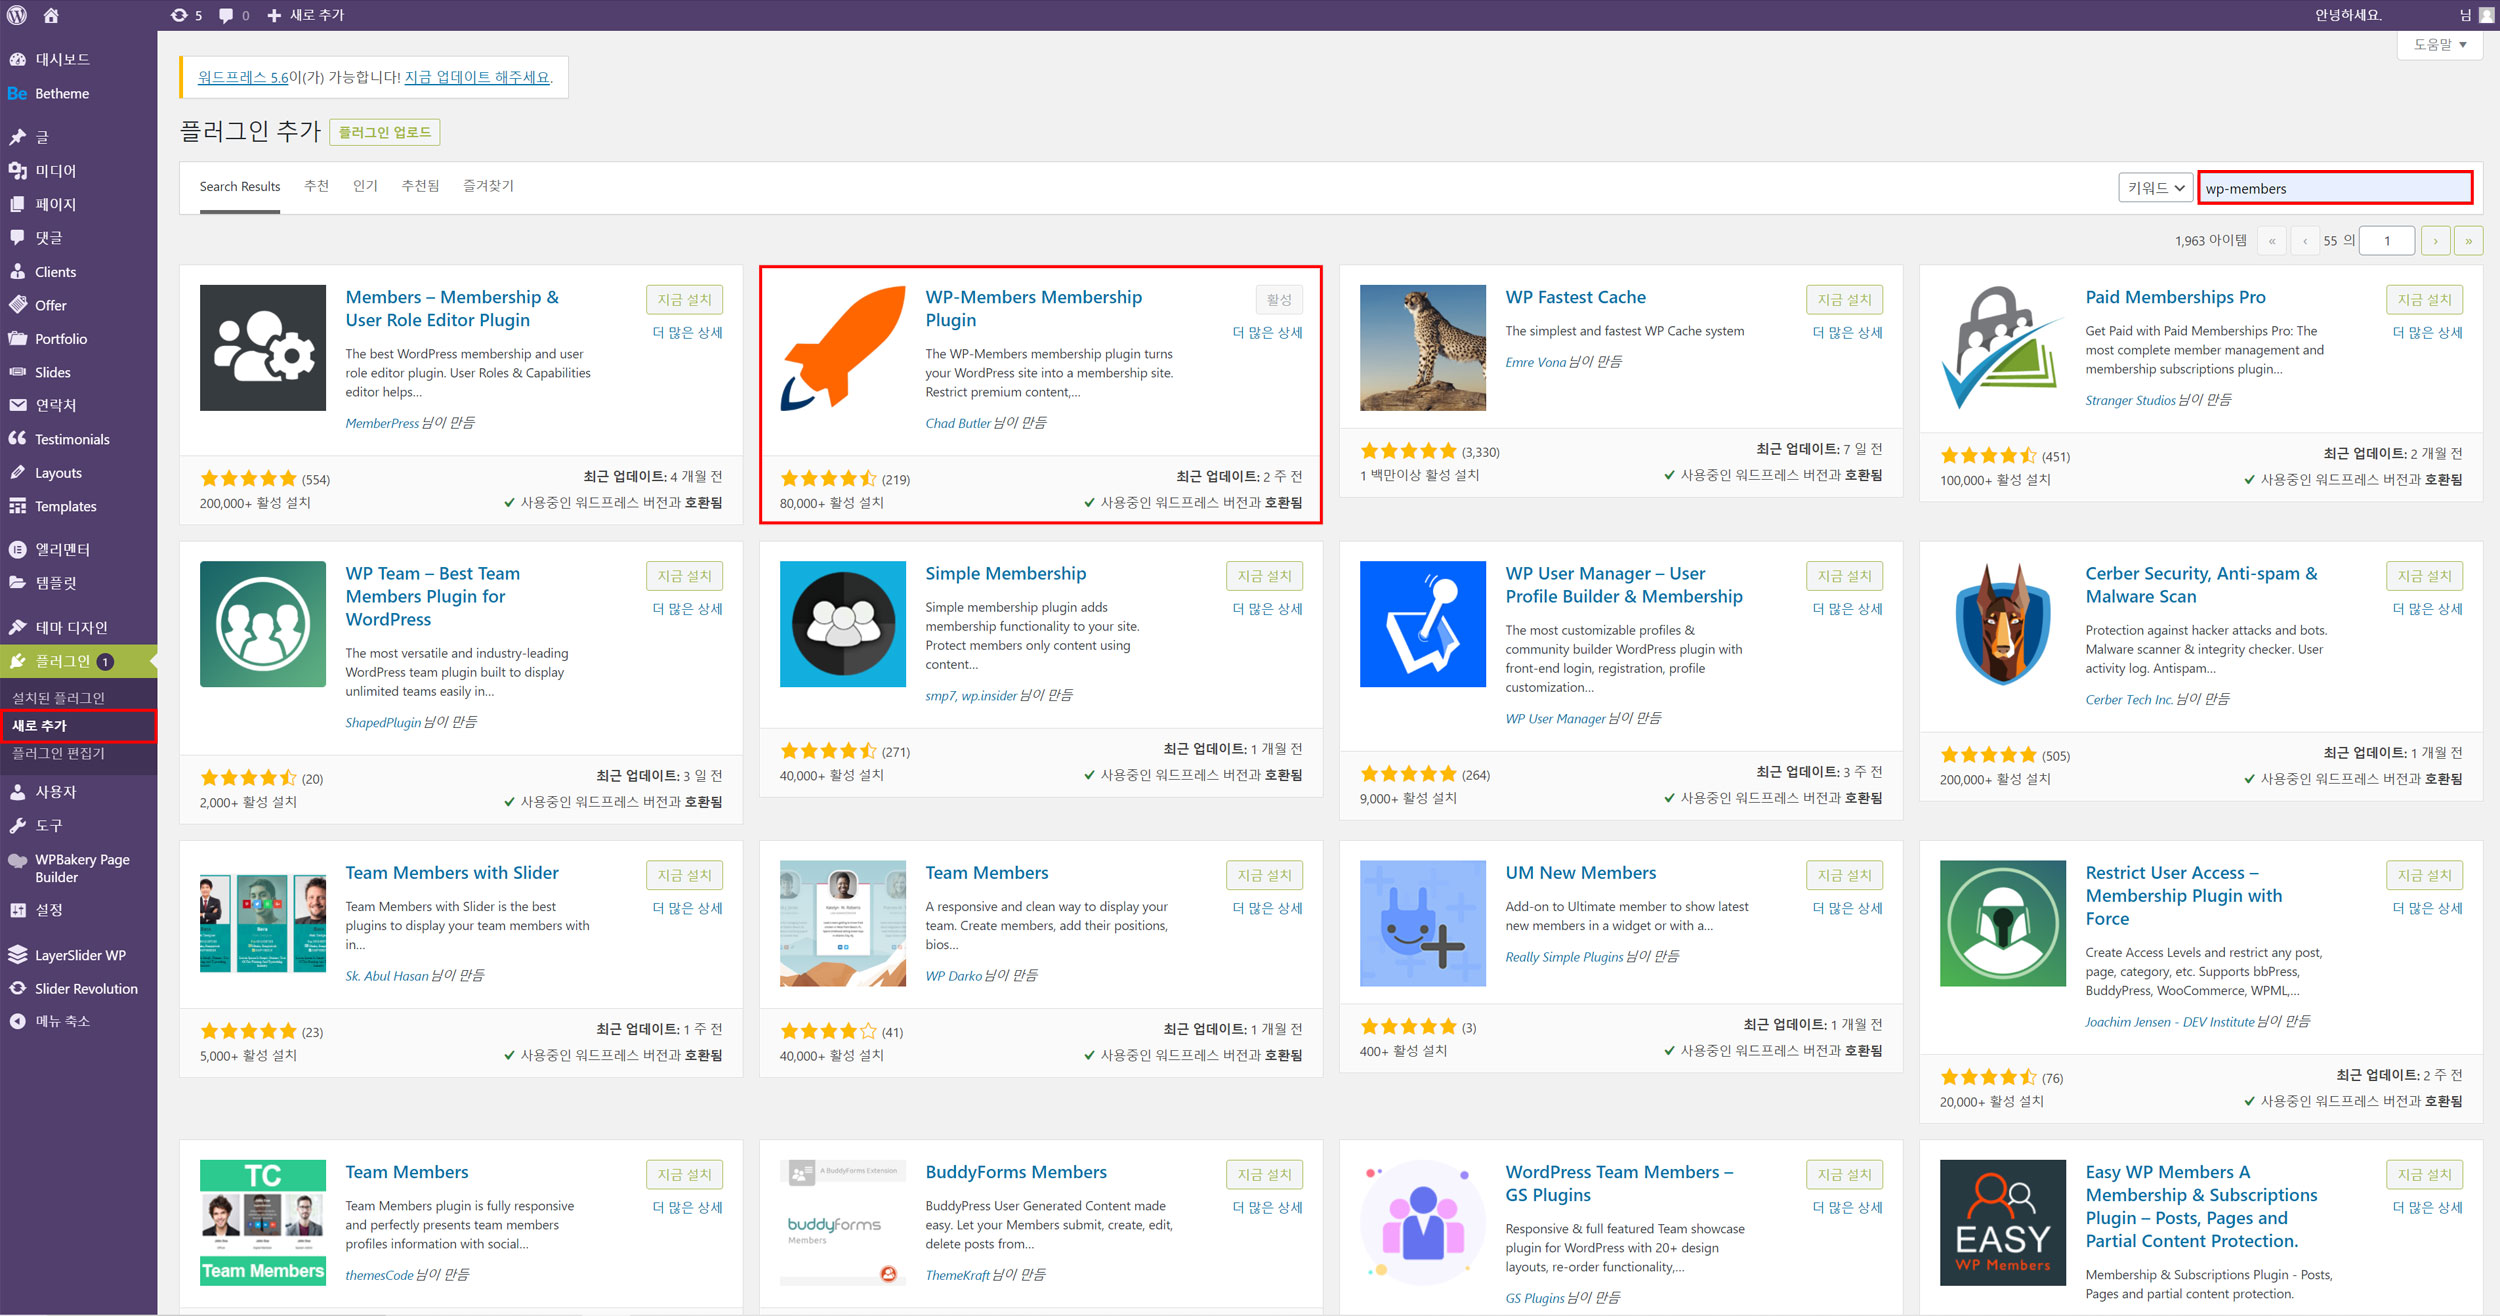Screen dimensions: 2500x1316
Task: Click the WP-Members rocket thumbnail
Action: (x=843, y=348)
